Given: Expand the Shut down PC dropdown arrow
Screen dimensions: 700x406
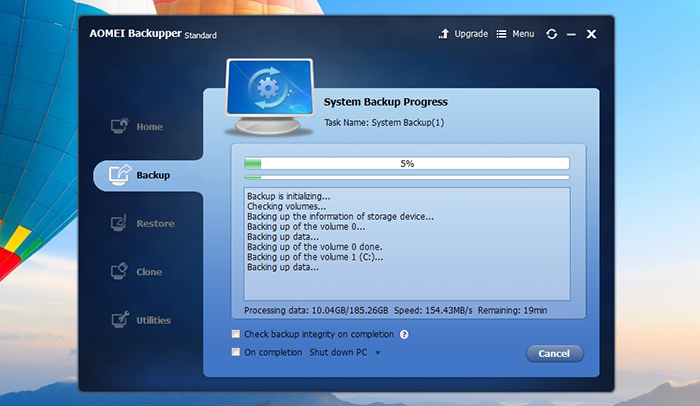Looking at the screenshot, I should 378,352.
